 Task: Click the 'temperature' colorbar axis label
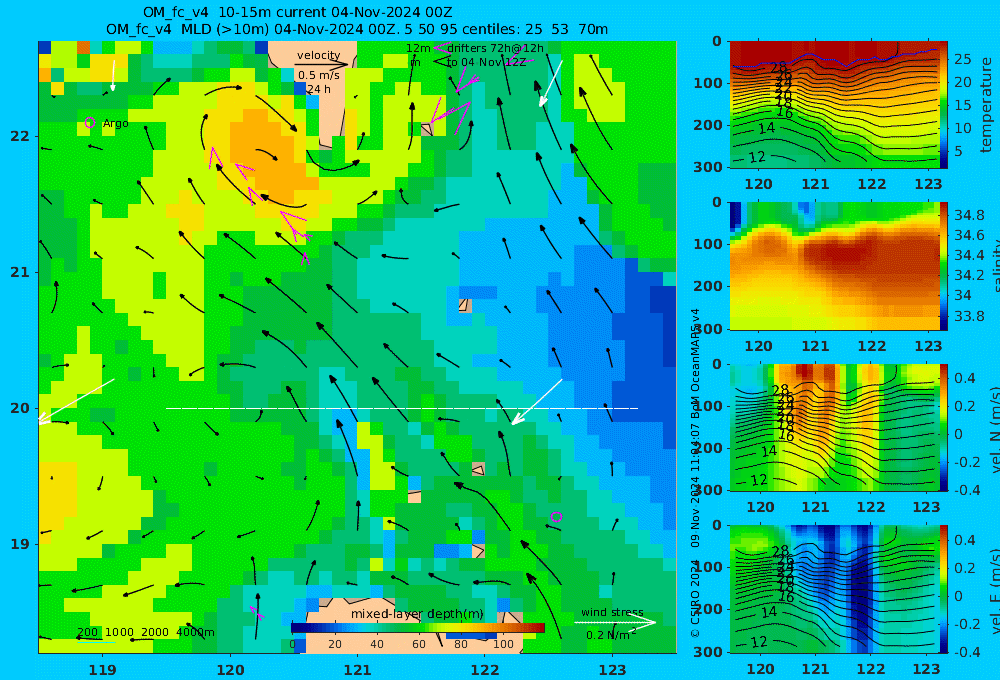[x=986, y=105]
